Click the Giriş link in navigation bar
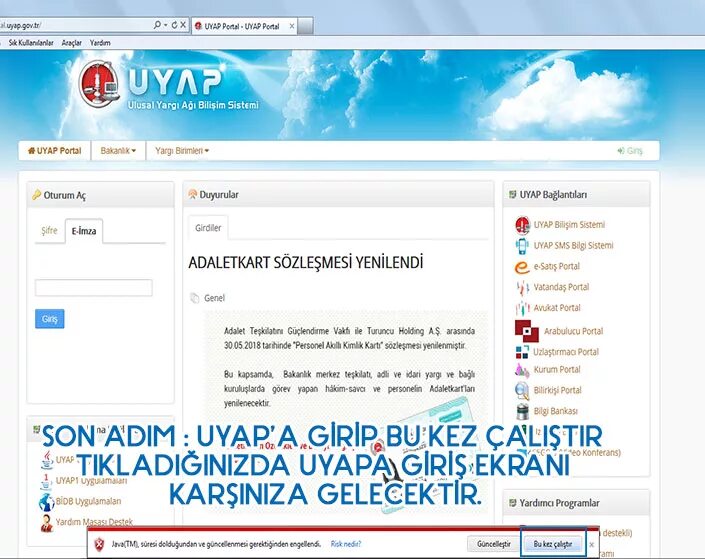This screenshot has height=559, width=705. [630, 151]
